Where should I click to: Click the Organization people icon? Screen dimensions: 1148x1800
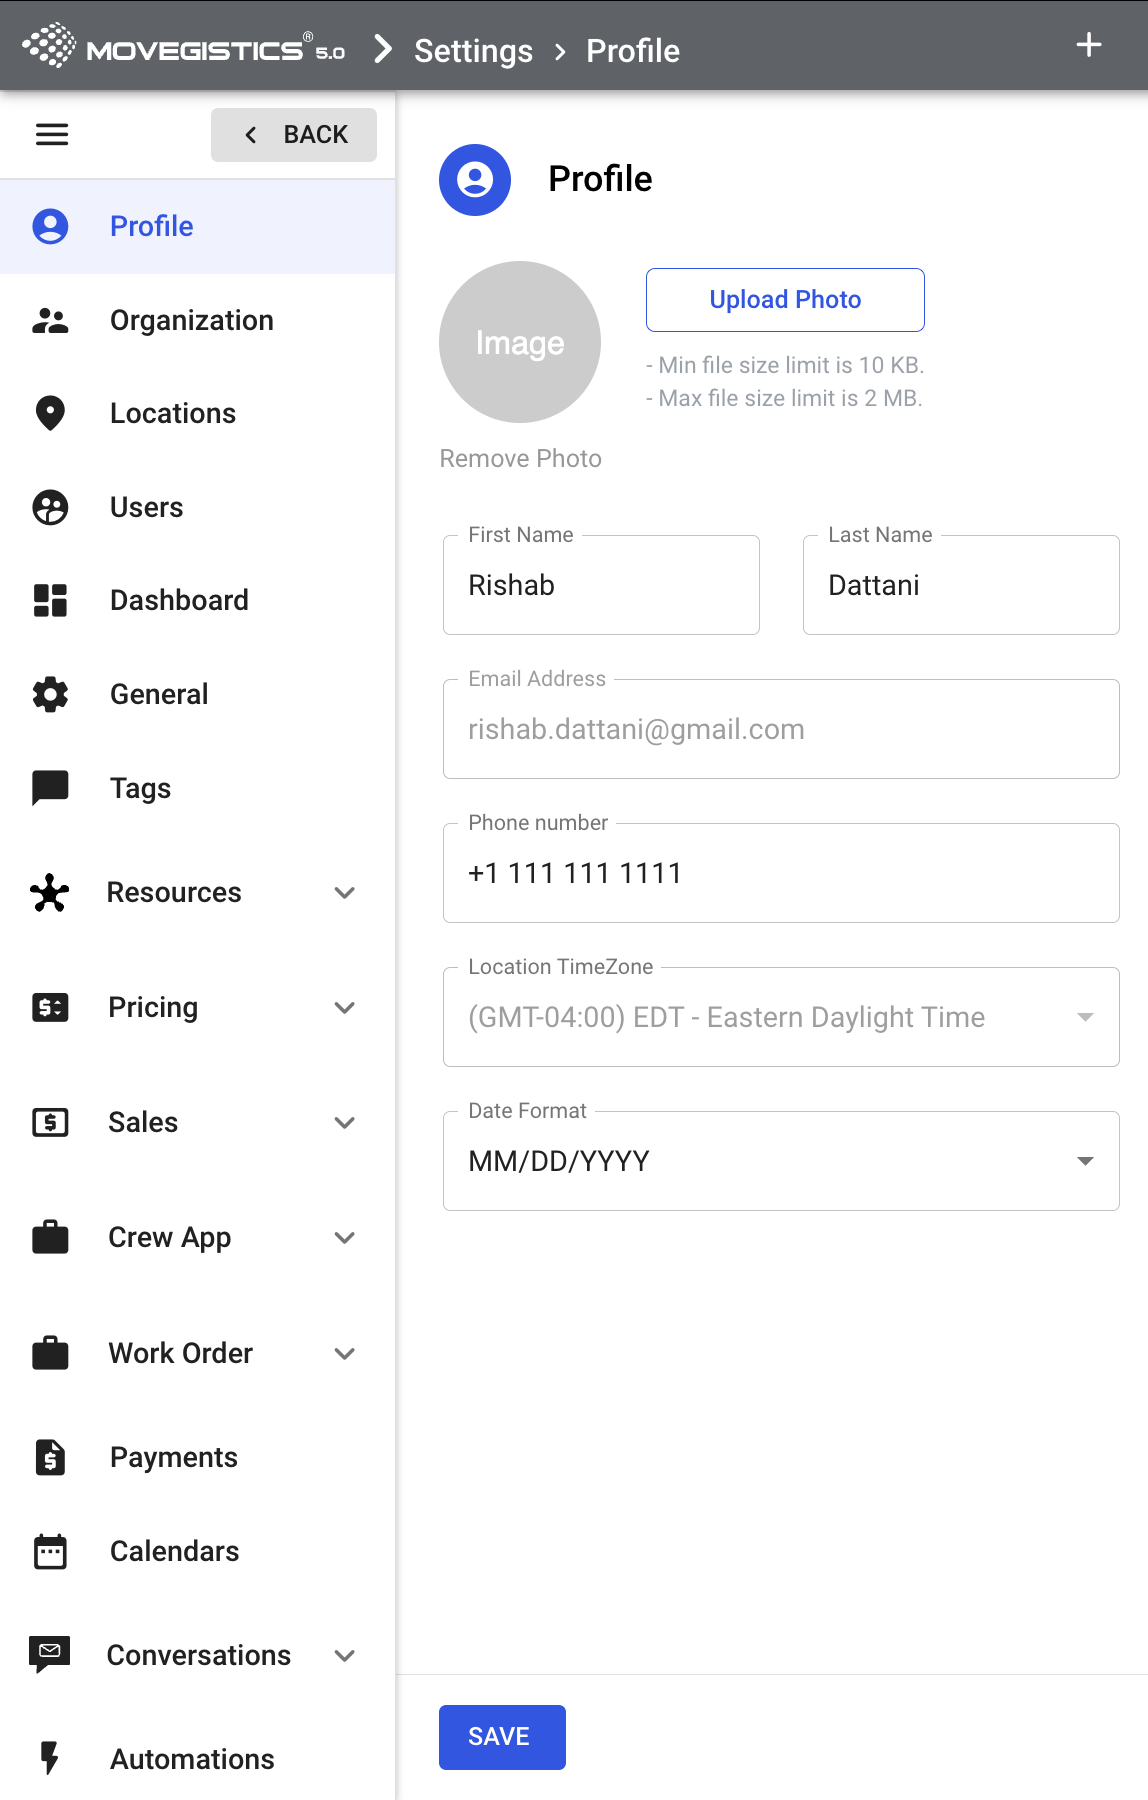click(x=50, y=320)
